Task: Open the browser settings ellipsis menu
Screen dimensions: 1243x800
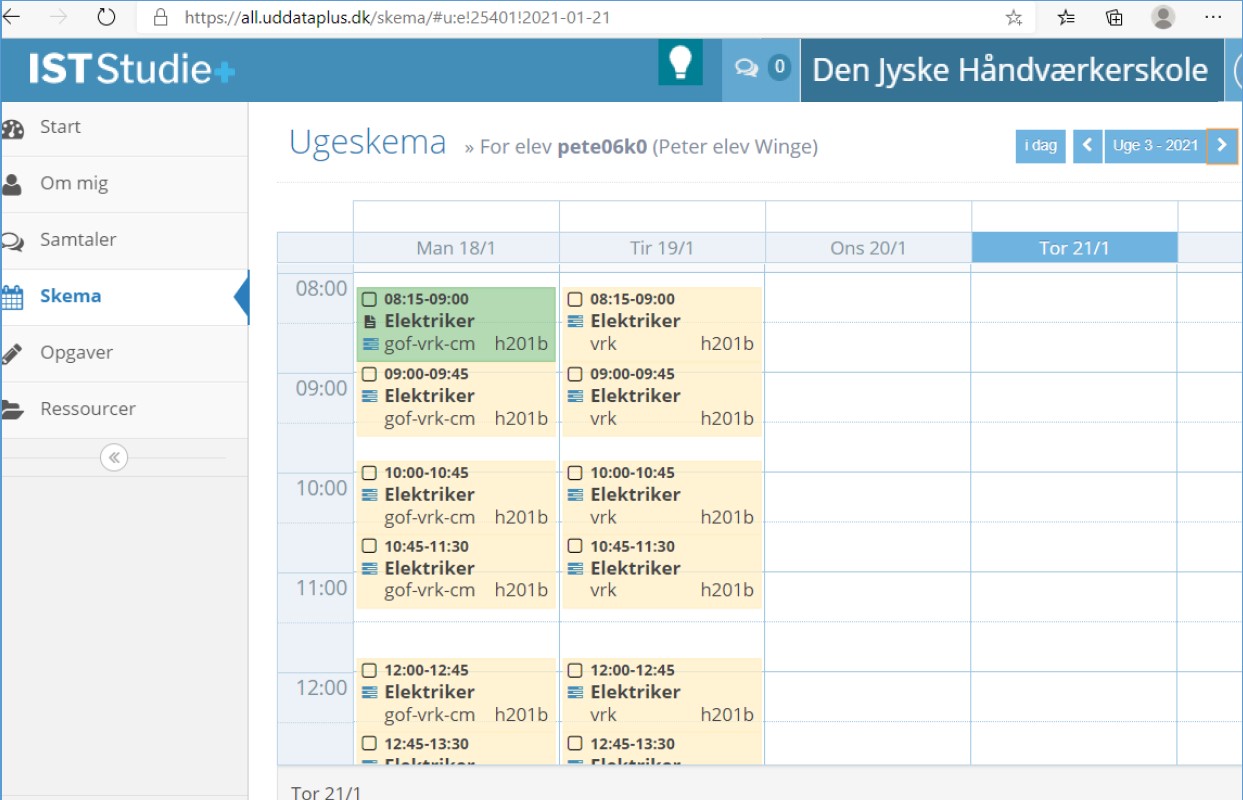Action: coord(1213,17)
